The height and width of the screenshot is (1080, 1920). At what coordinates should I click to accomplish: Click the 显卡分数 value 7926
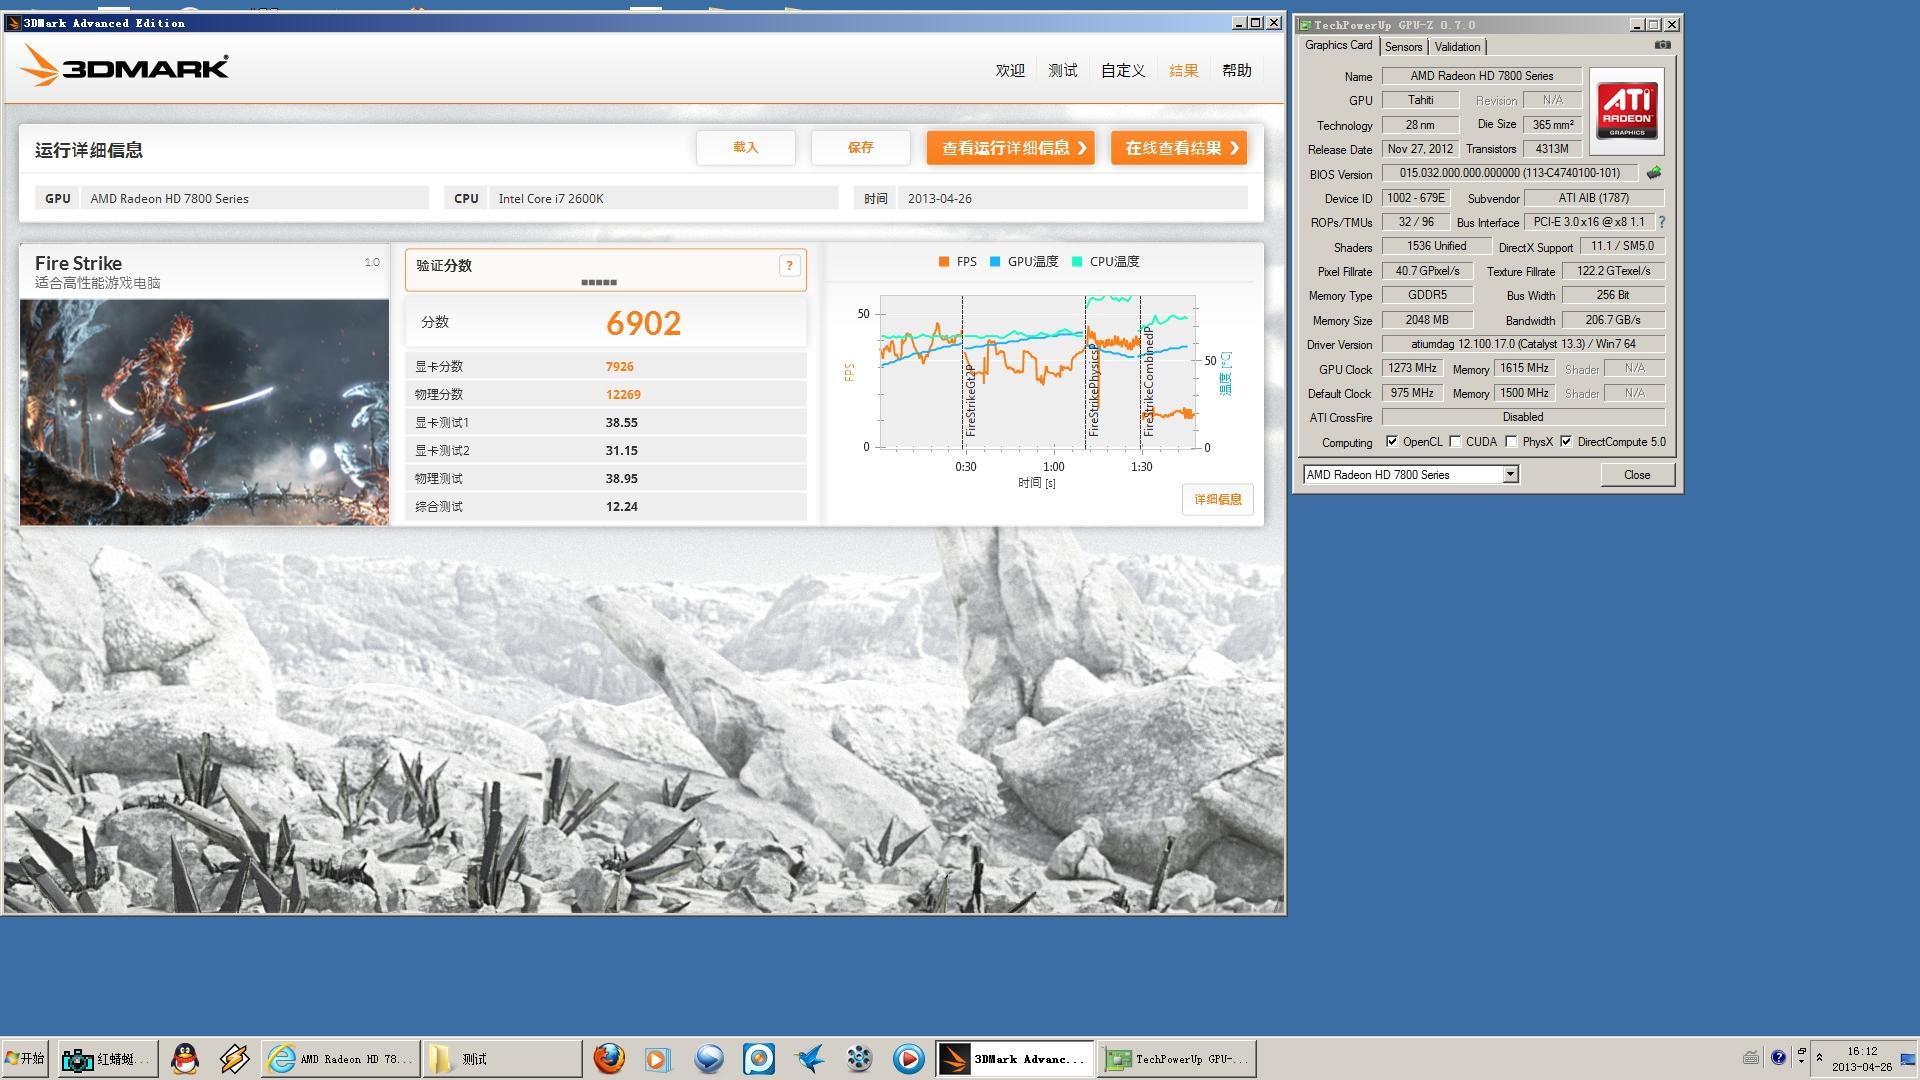click(x=619, y=366)
